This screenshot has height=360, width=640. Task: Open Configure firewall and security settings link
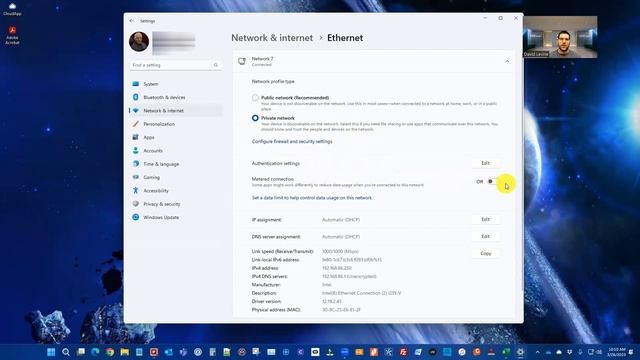click(292, 141)
